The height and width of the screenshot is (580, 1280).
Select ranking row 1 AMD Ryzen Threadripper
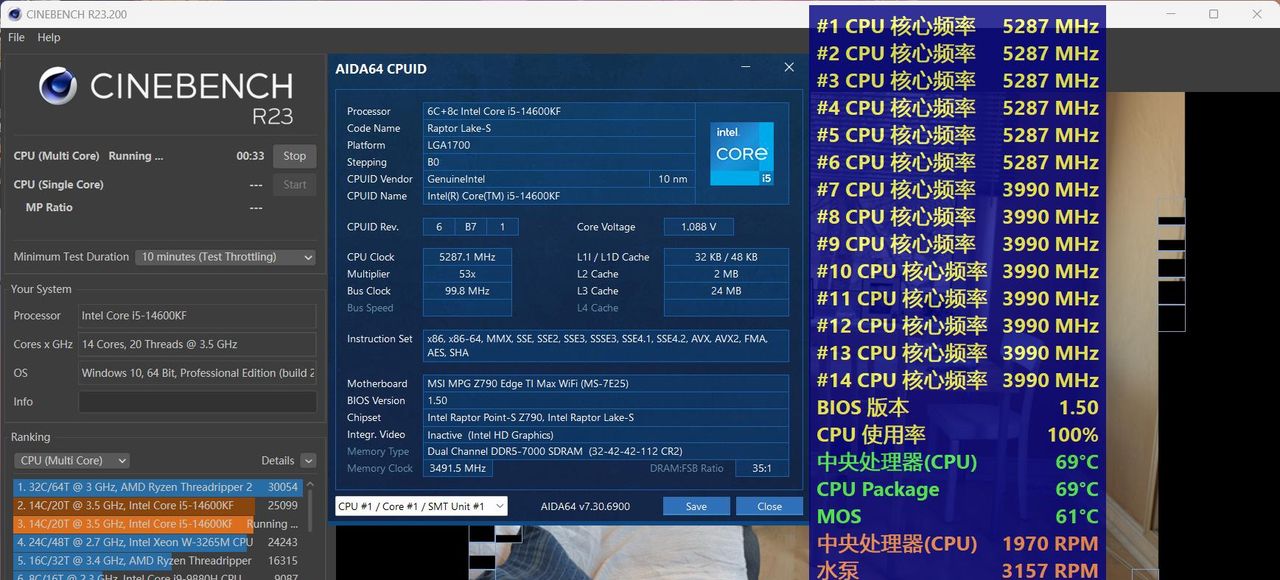pos(158,487)
